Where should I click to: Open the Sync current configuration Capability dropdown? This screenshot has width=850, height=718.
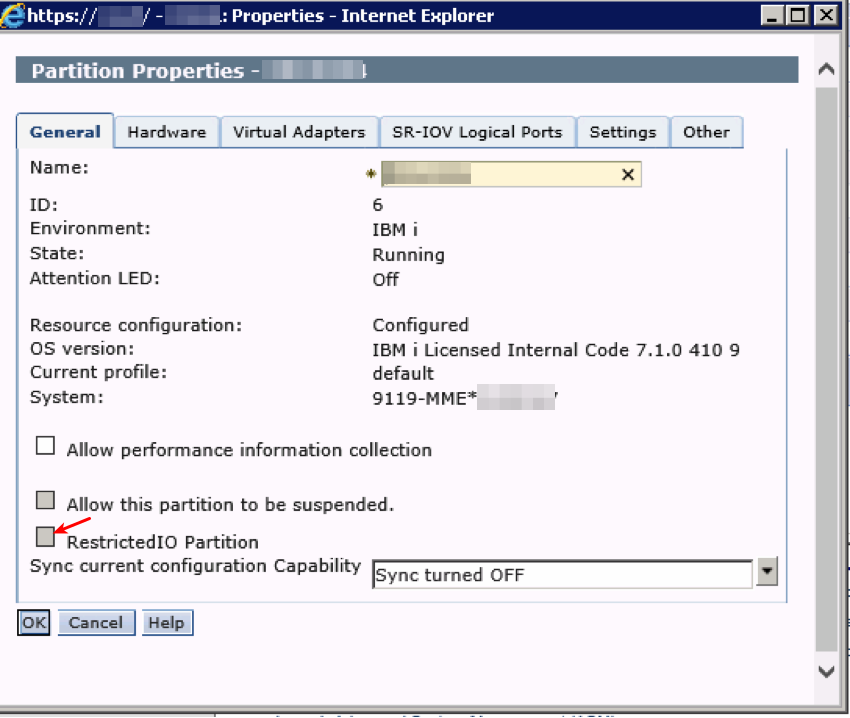click(765, 573)
